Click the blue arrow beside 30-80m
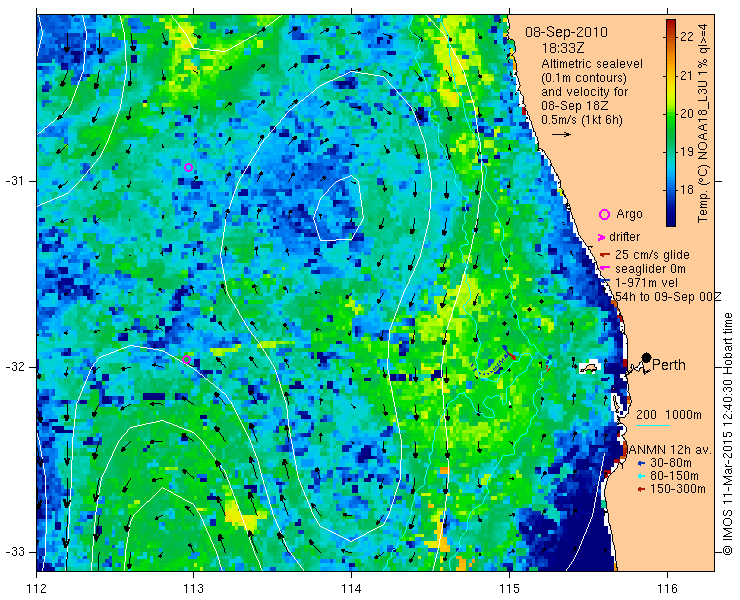This screenshot has width=740, height=600. pyautogui.click(x=641, y=463)
